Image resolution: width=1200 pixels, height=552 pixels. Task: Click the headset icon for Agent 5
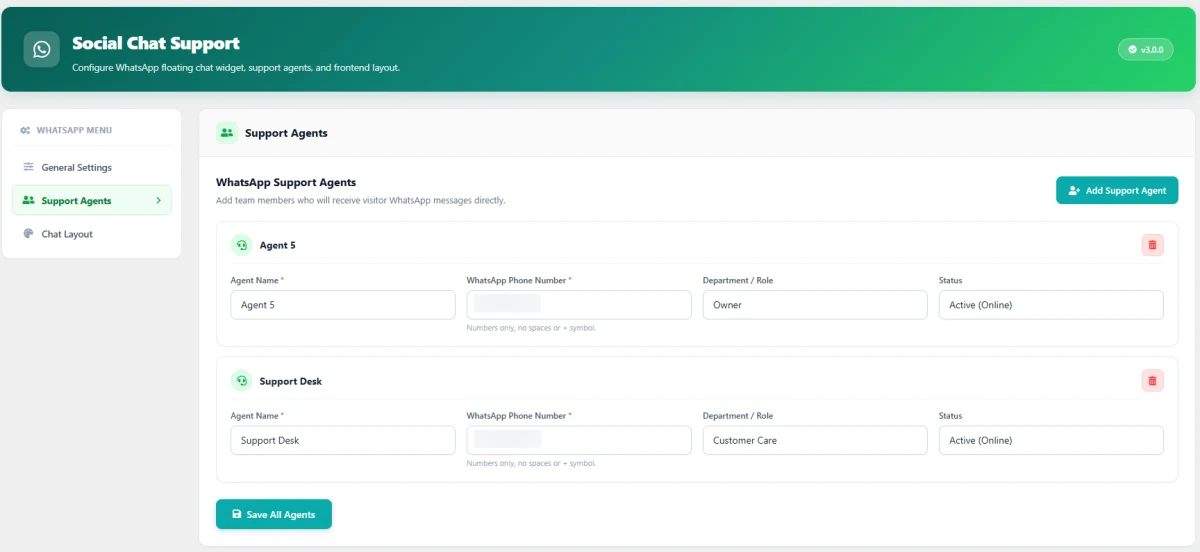pos(241,245)
